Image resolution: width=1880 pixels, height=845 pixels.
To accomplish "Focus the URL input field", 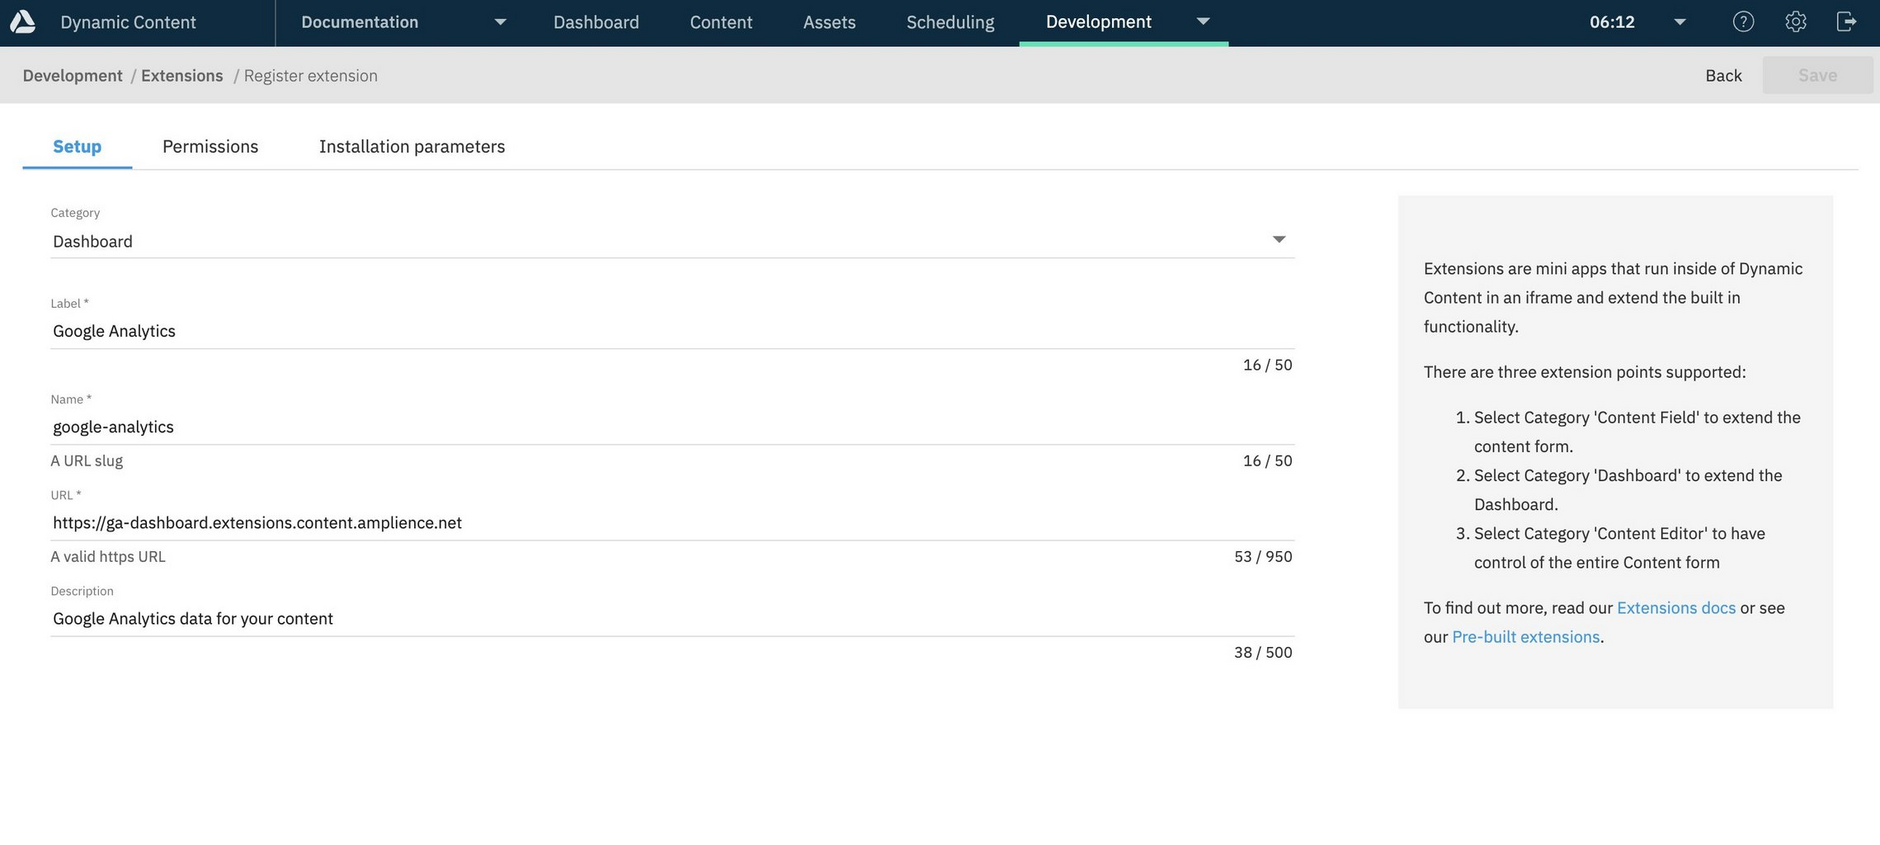I will [x=672, y=523].
